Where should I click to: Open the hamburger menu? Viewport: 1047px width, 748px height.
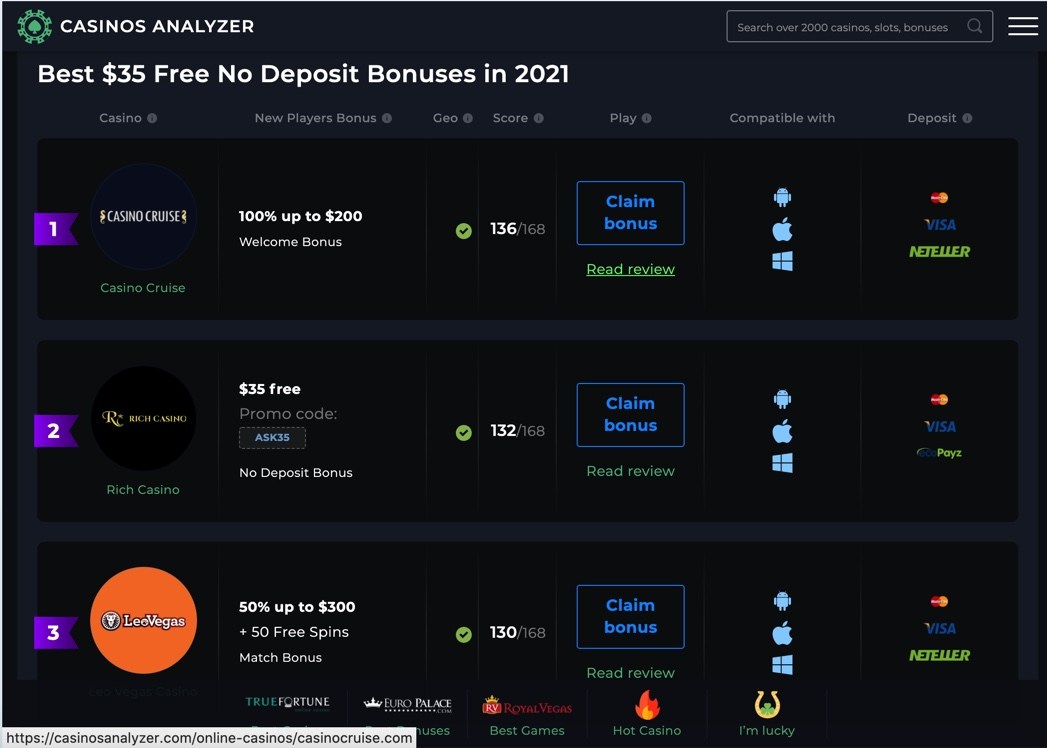[x=1022, y=27]
